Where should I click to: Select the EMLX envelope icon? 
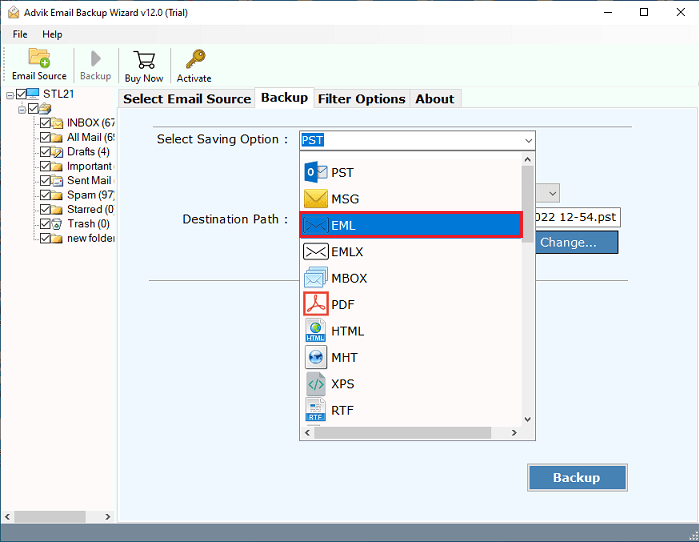tap(316, 251)
